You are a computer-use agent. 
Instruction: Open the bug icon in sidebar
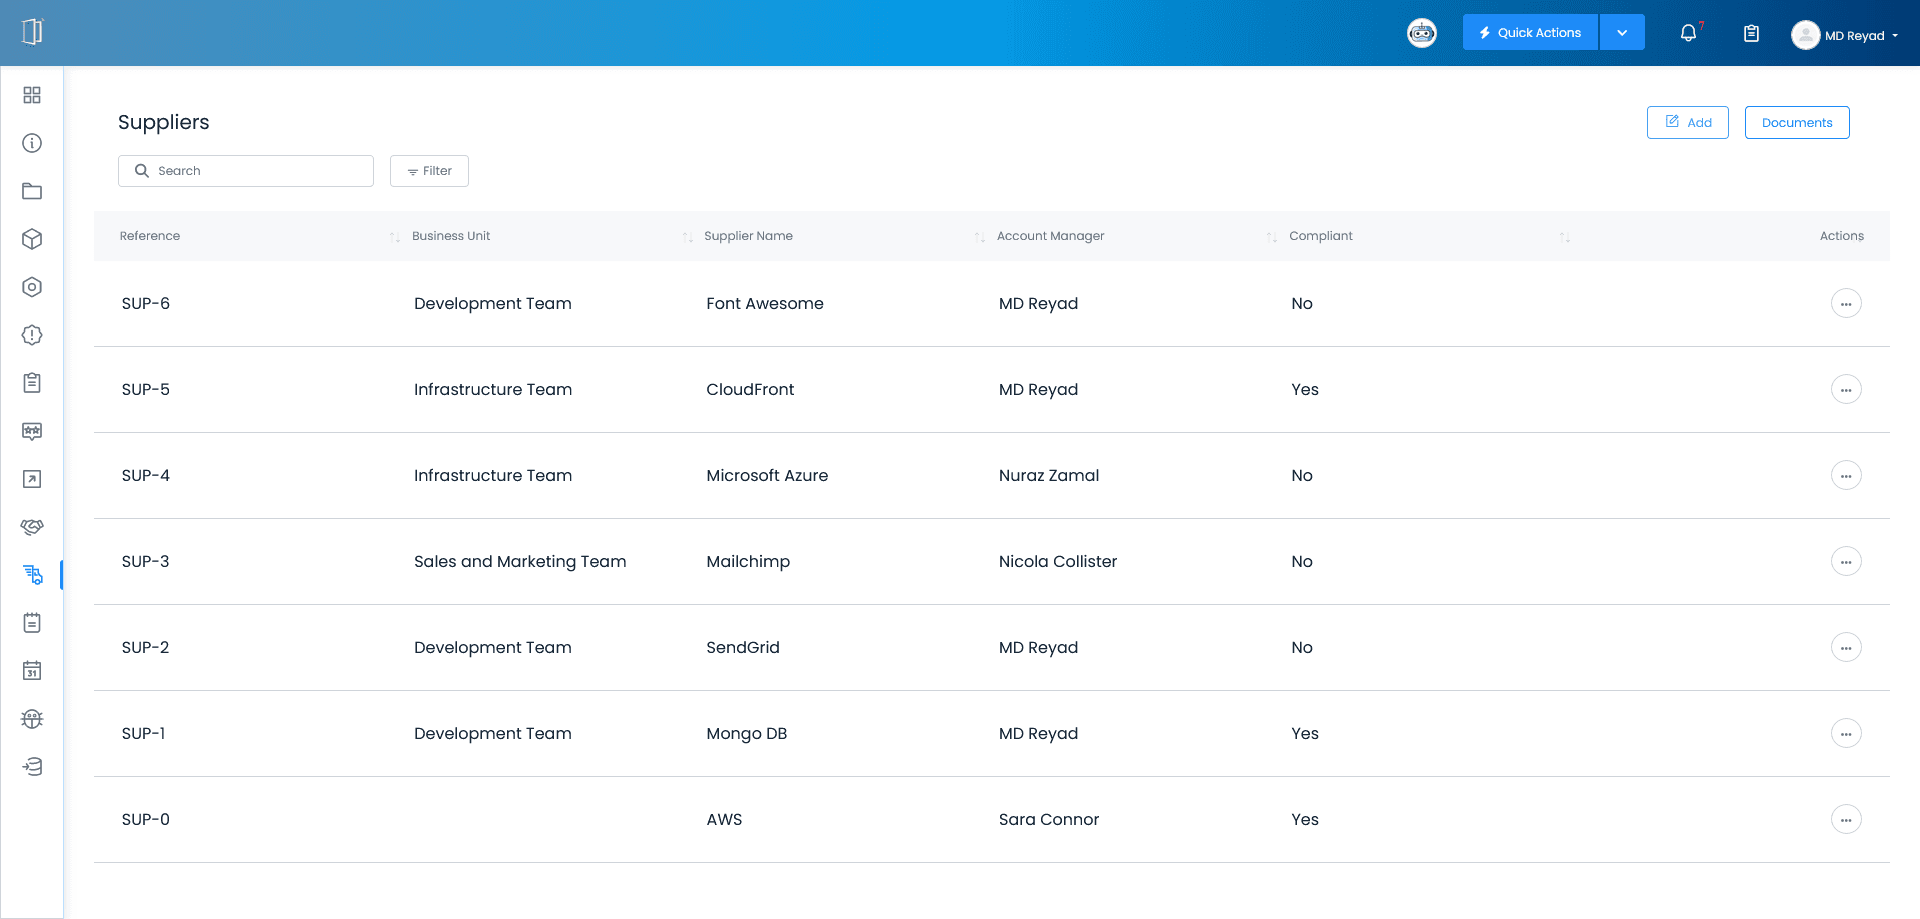32,719
